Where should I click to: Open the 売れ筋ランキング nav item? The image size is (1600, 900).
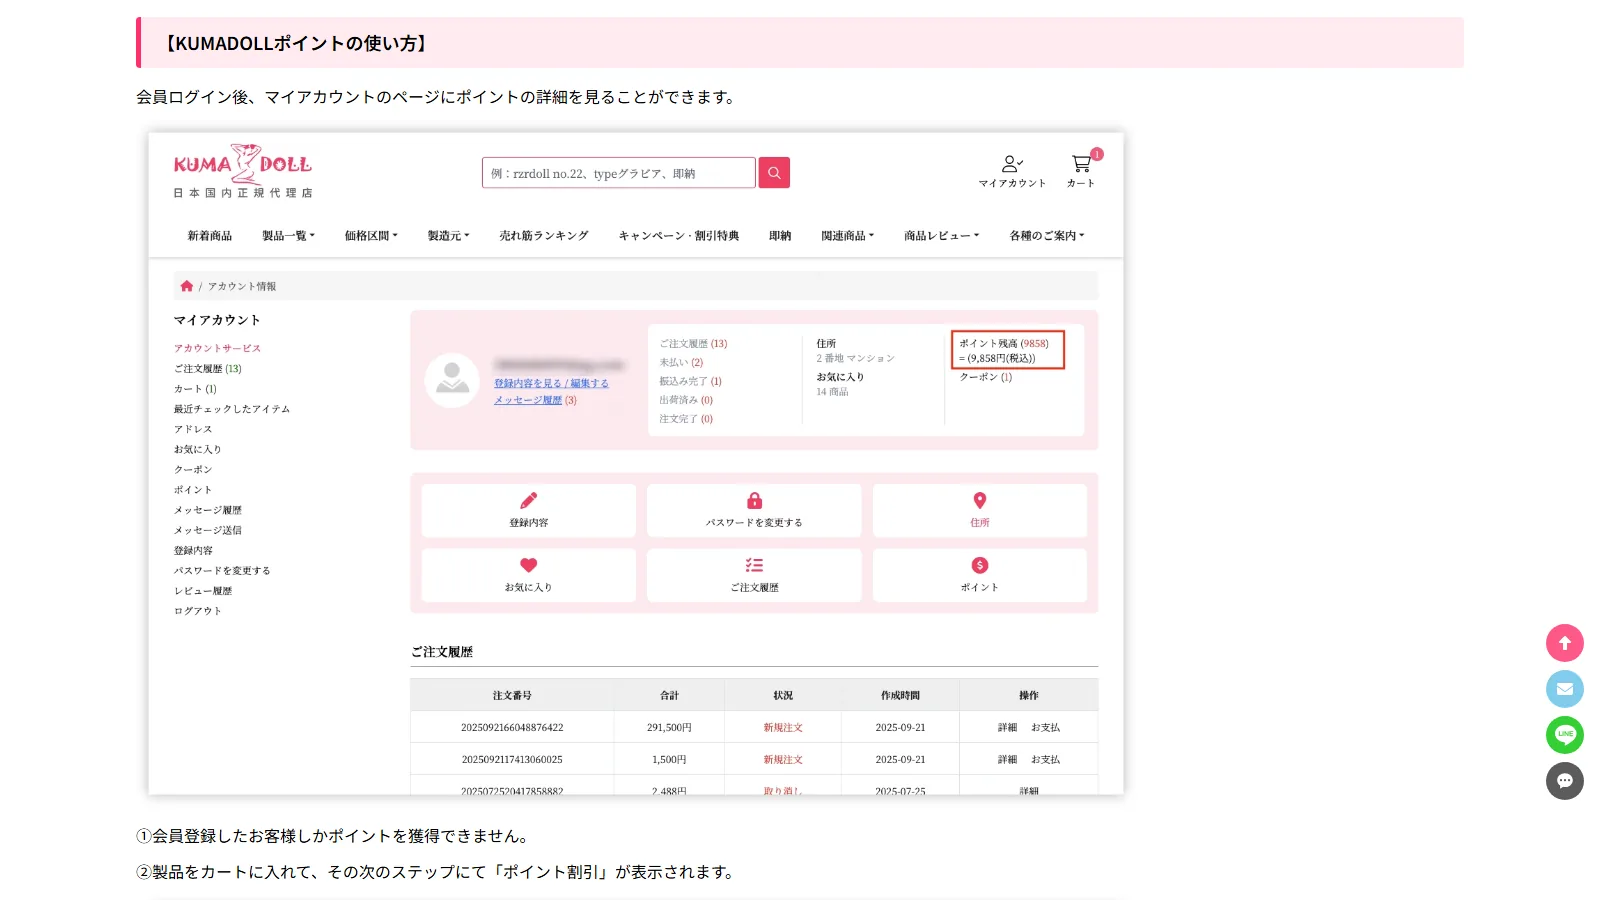pyautogui.click(x=544, y=236)
